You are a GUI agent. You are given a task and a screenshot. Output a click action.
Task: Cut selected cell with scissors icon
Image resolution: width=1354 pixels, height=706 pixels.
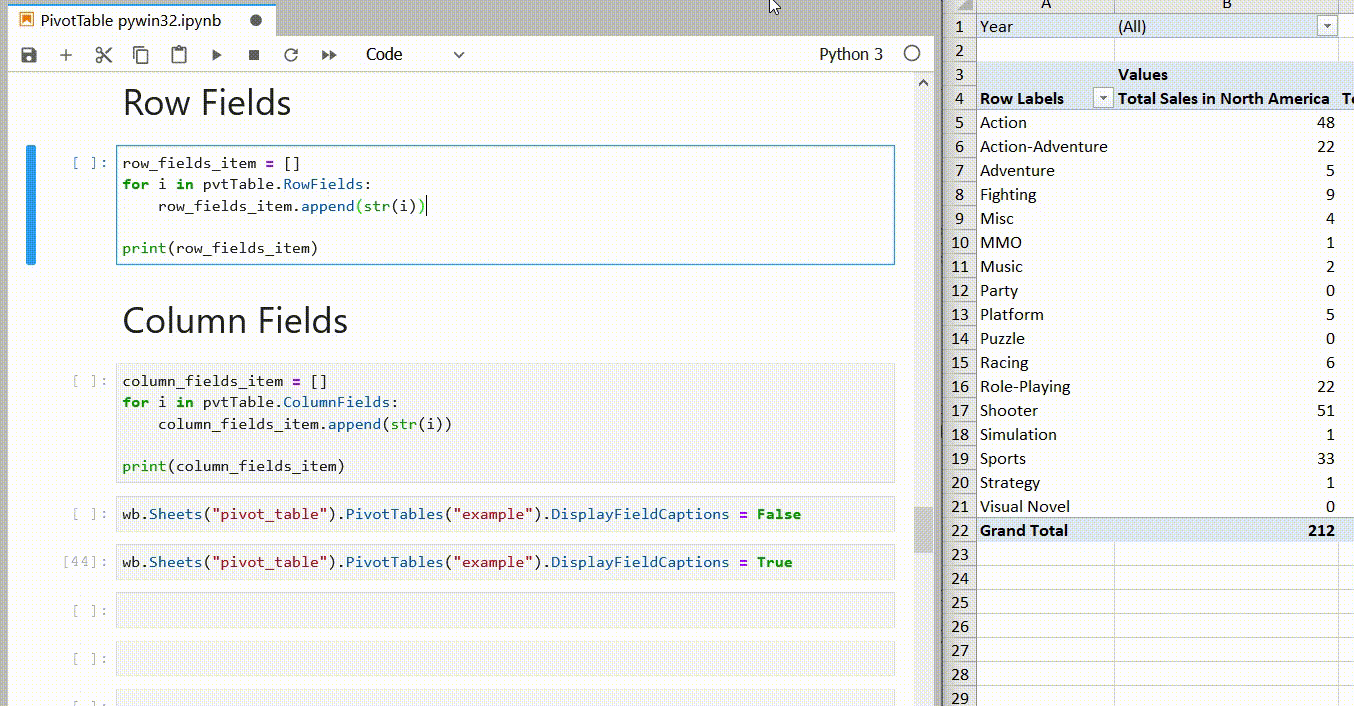click(104, 55)
